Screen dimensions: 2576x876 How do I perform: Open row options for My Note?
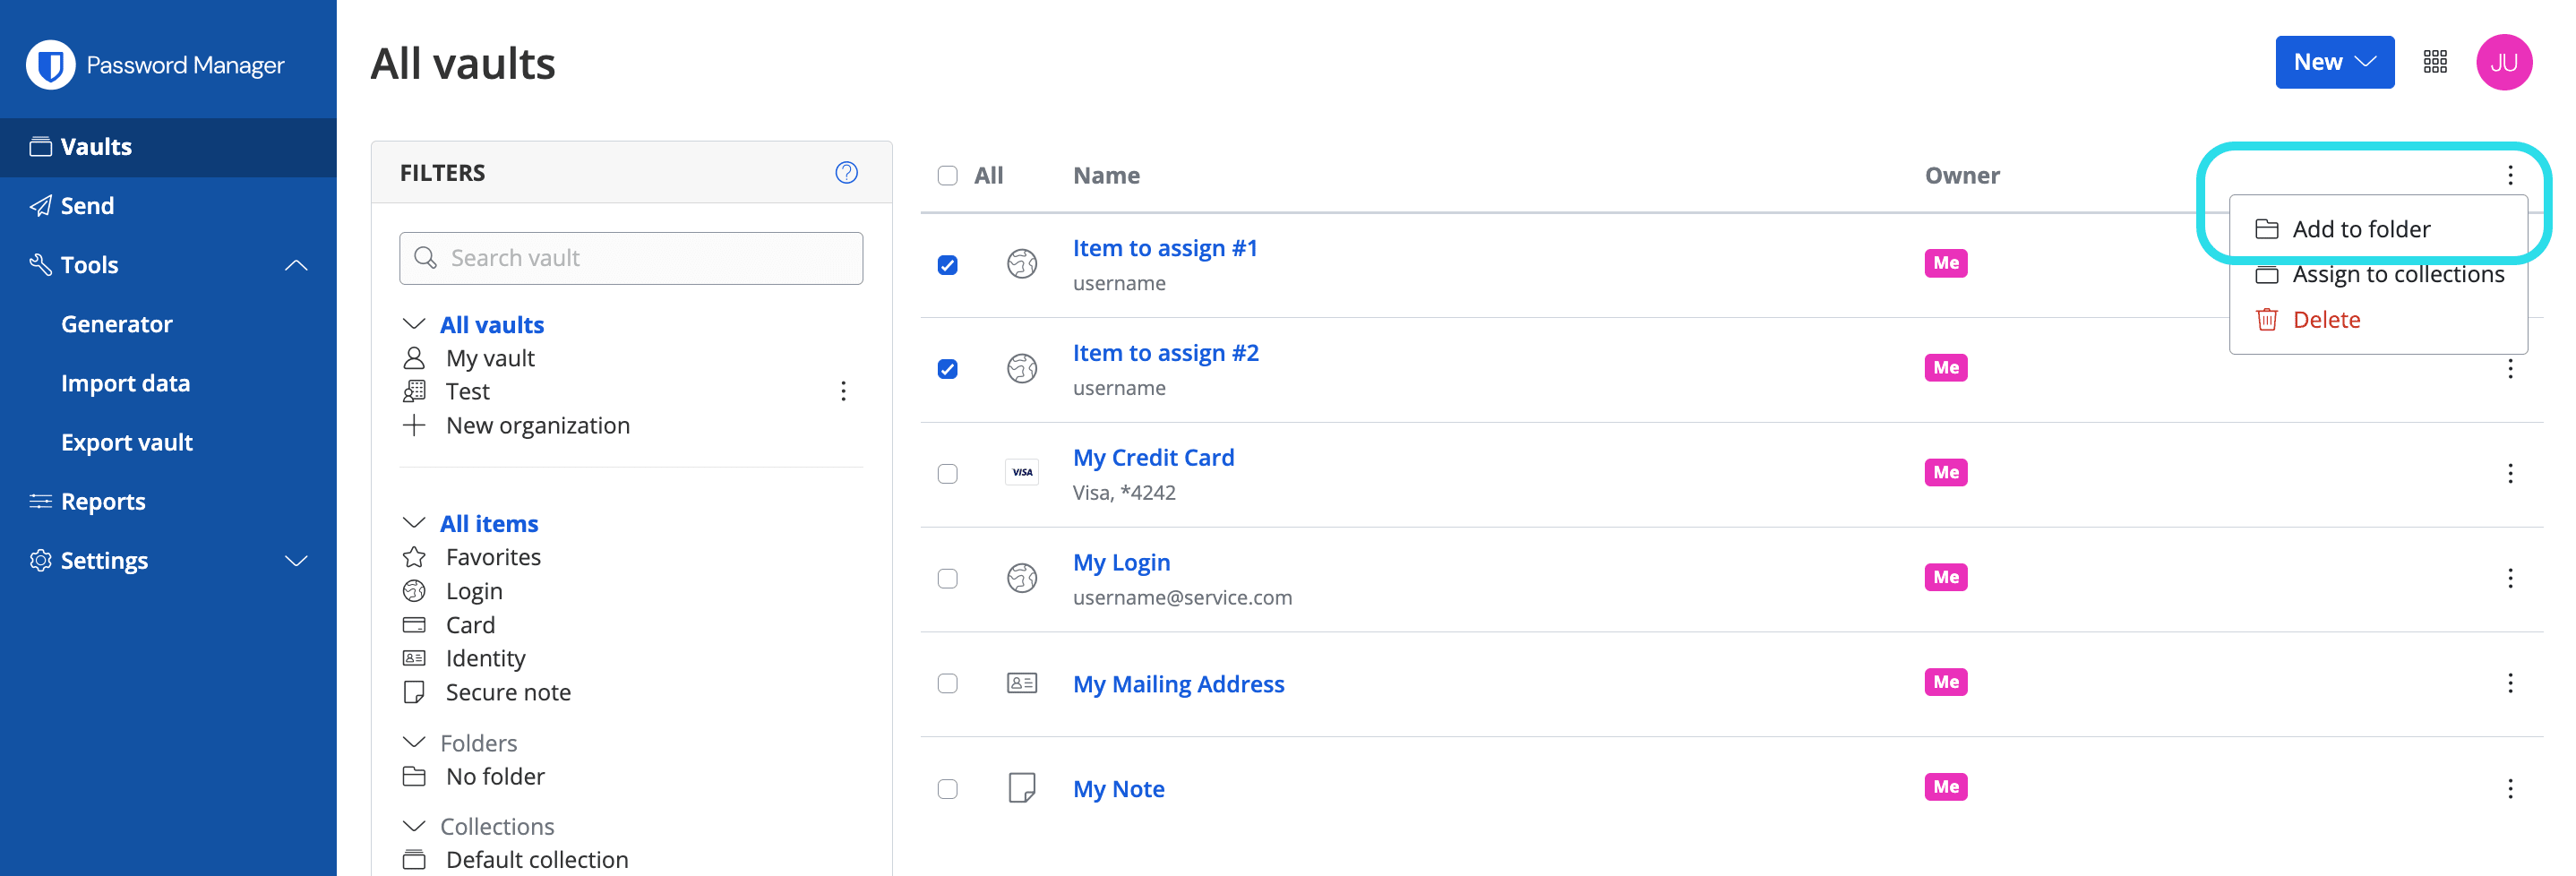click(2509, 788)
